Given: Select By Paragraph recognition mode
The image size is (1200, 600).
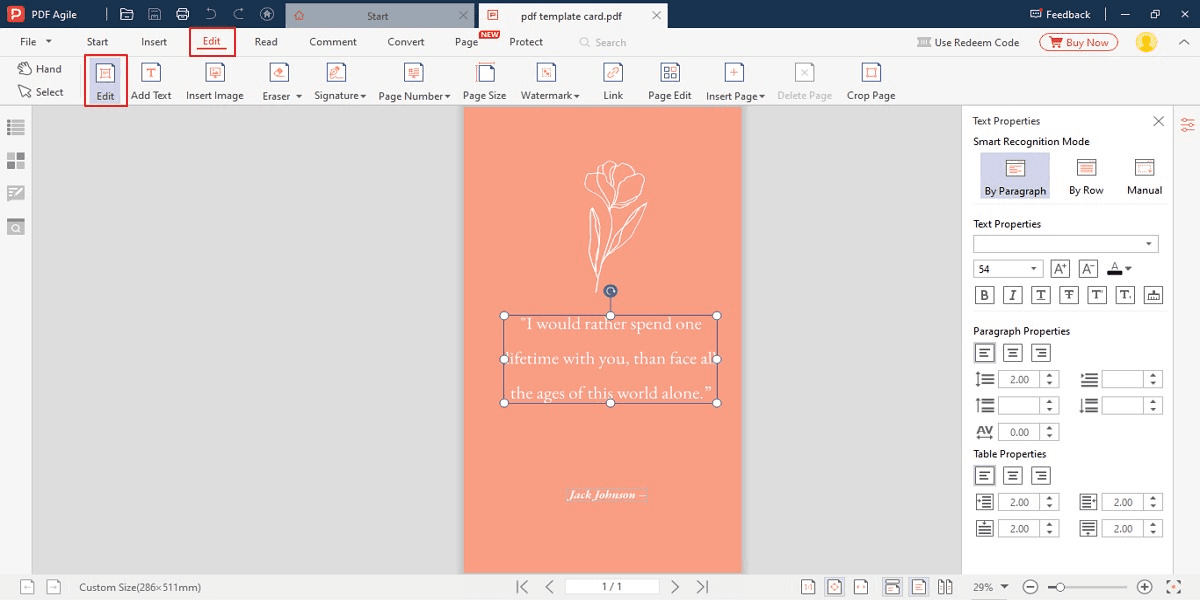Looking at the screenshot, I should [1015, 176].
